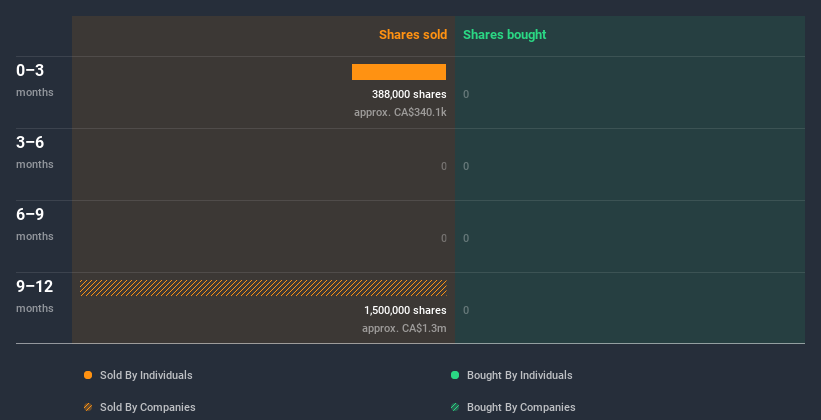
Task: Click the 6–9 months row label
Action: 35,224
